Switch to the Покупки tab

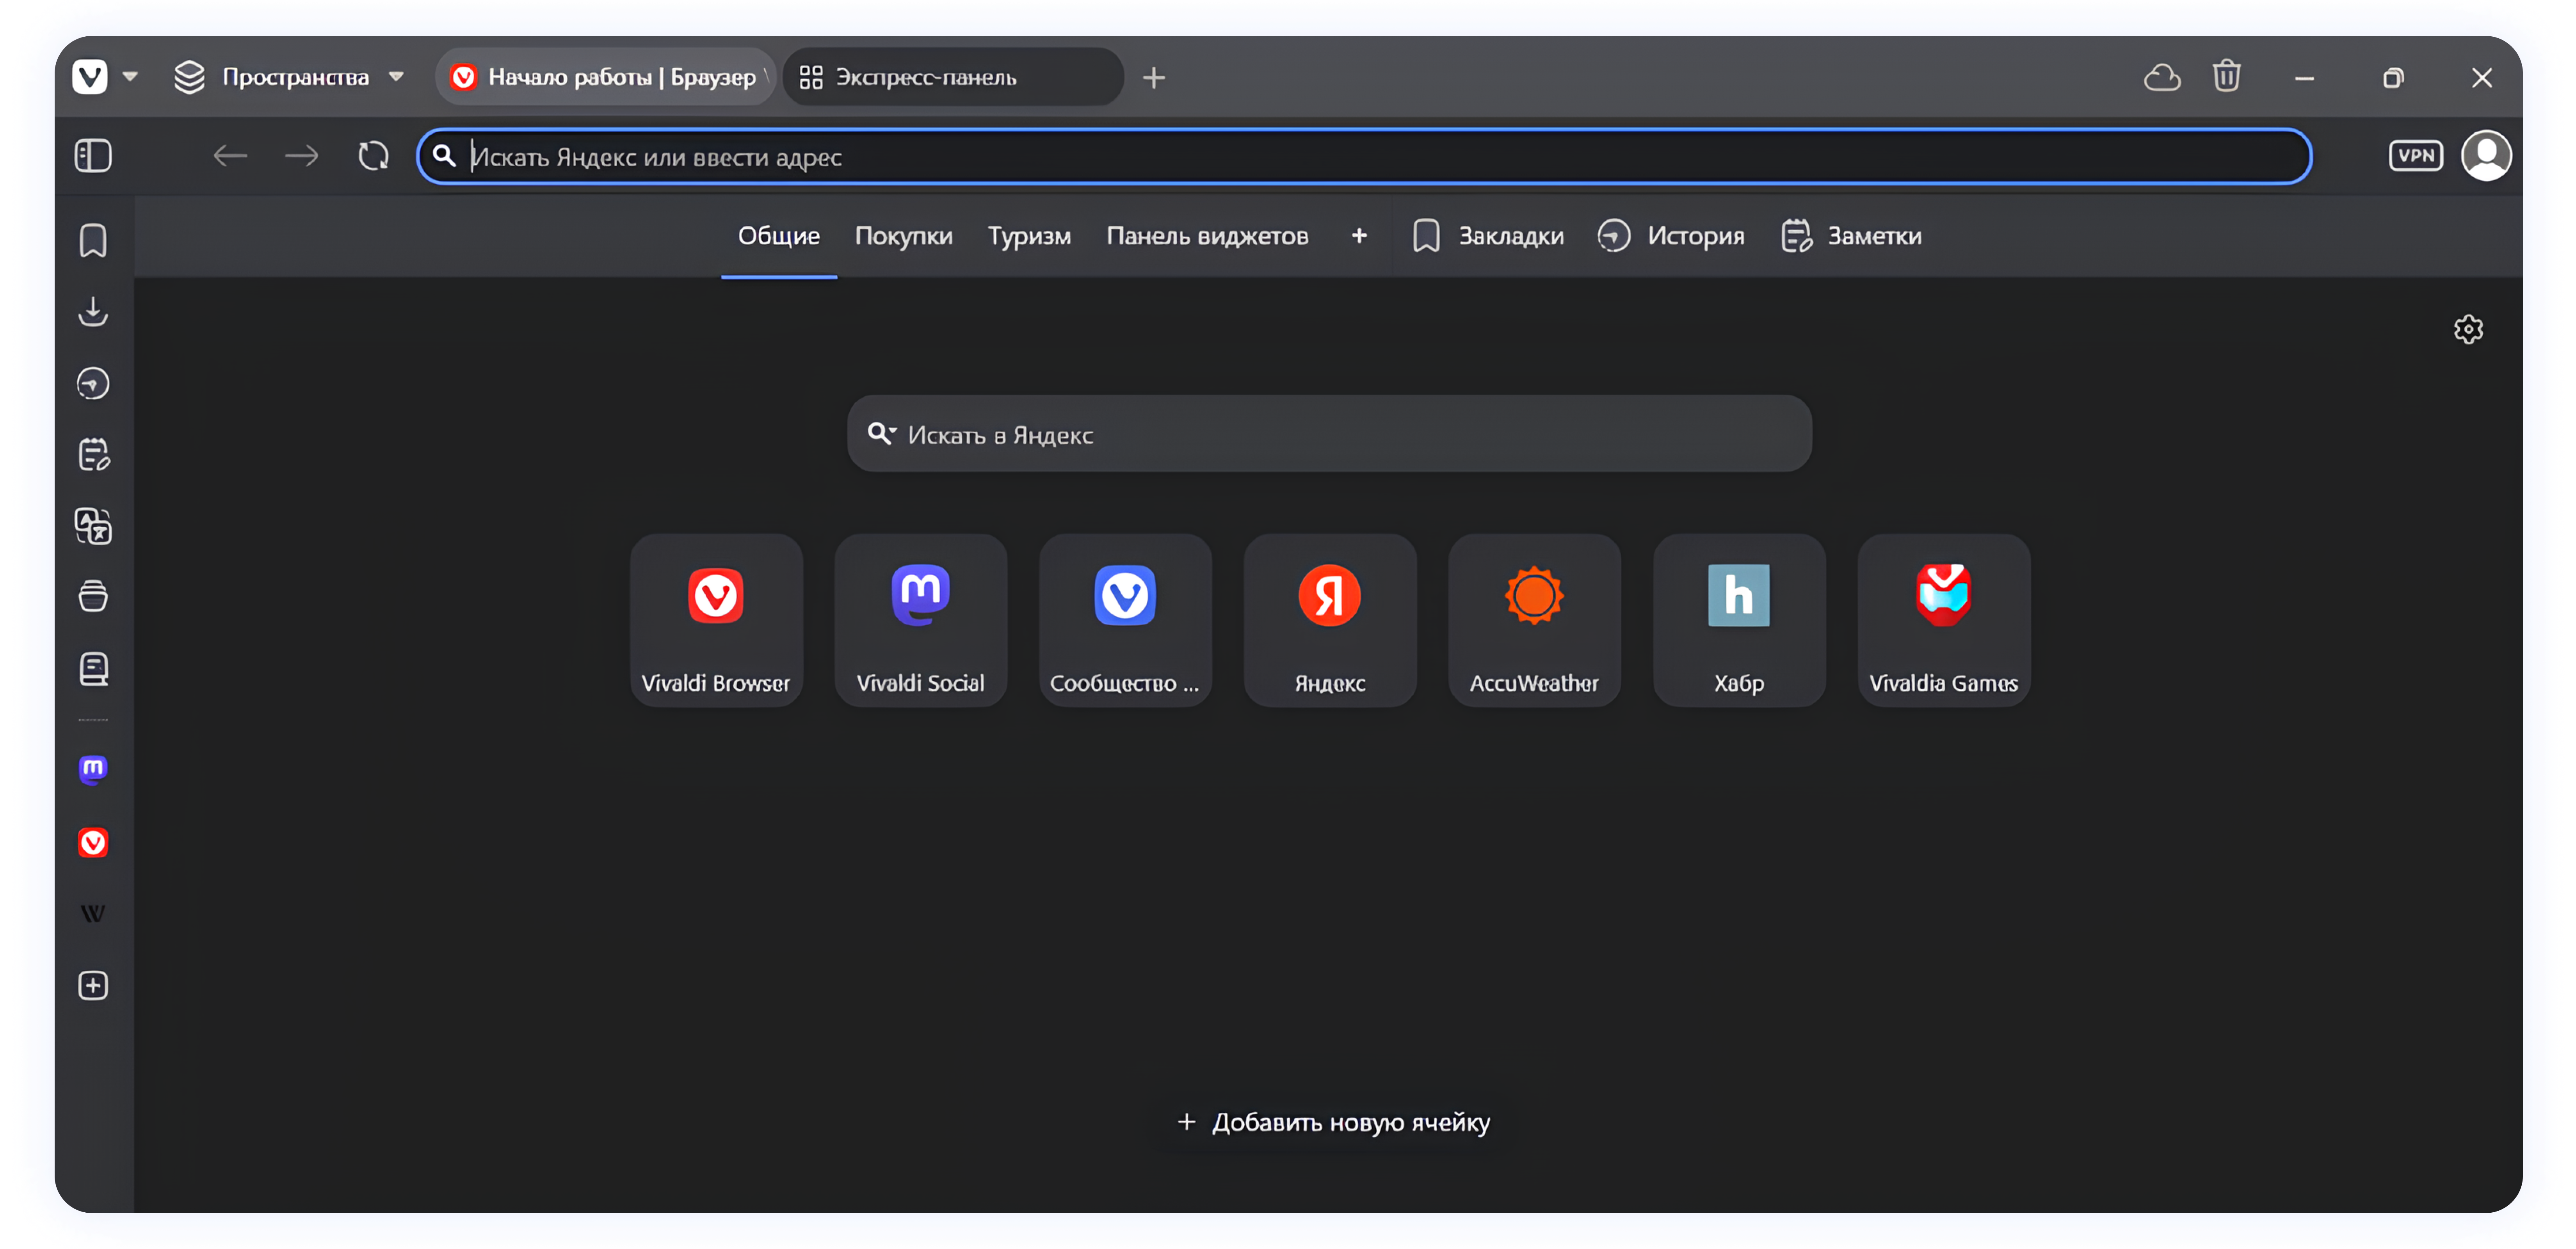(x=903, y=236)
